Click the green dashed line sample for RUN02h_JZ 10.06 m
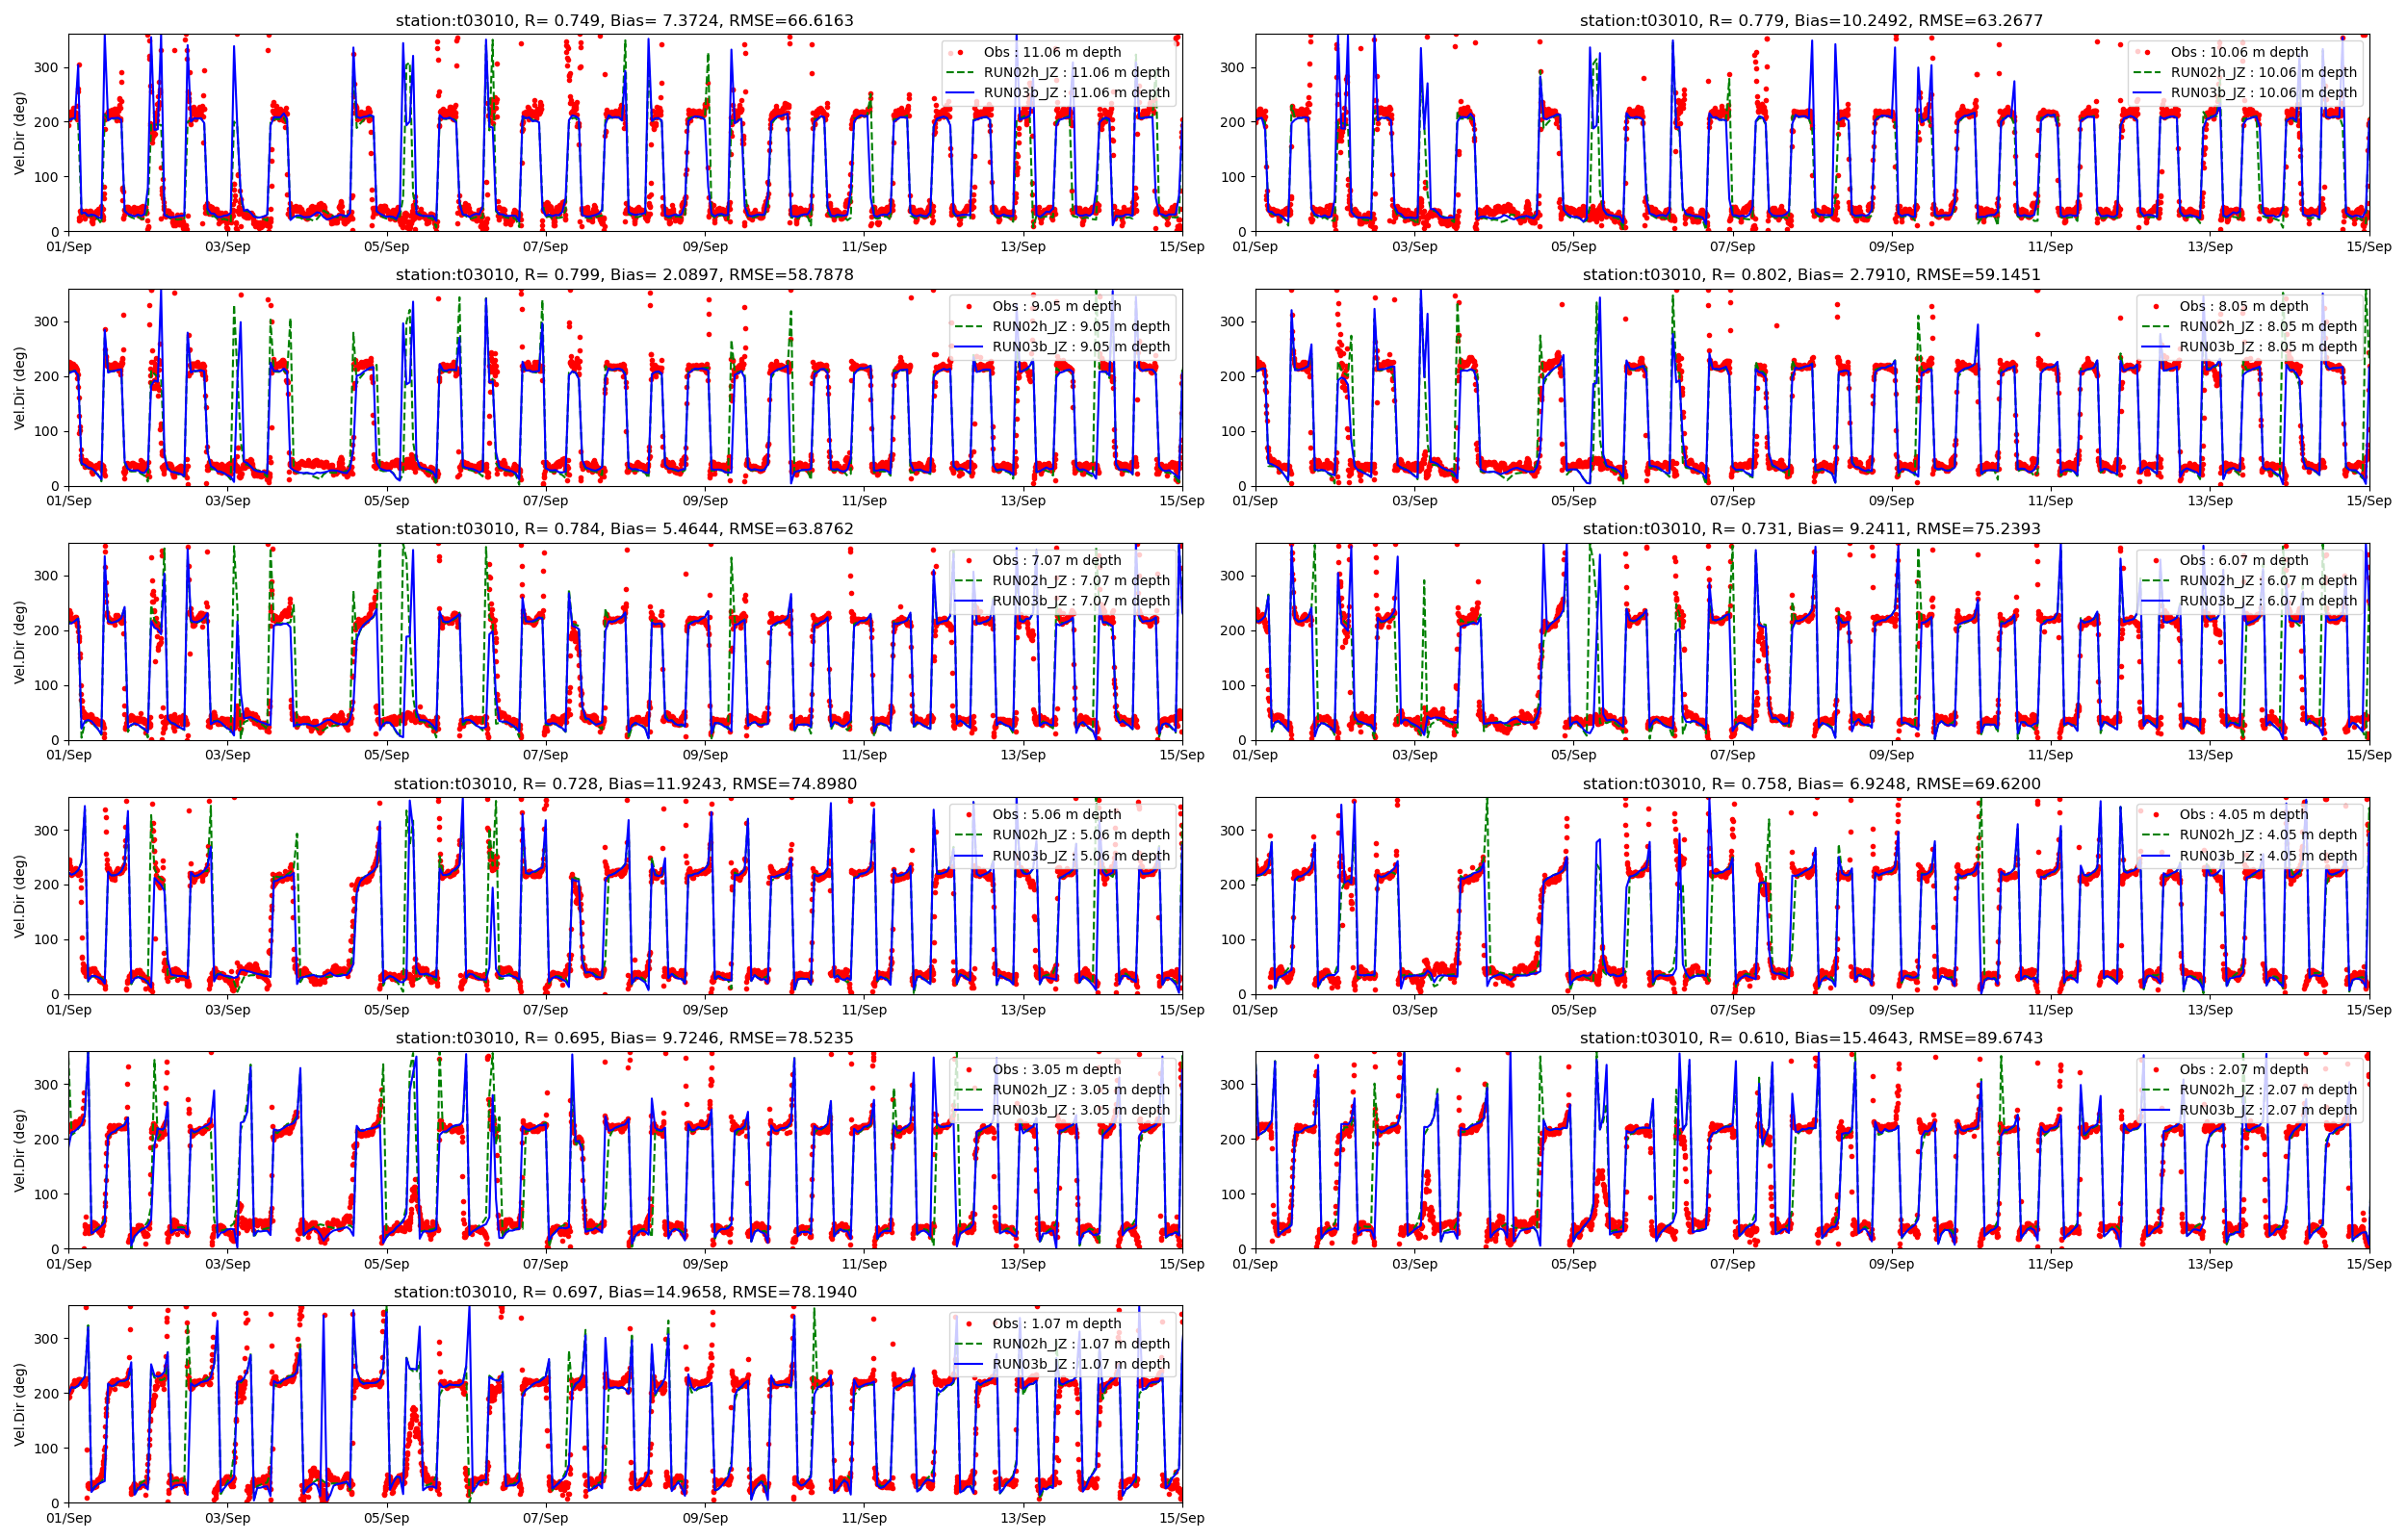 [x=2147, y=72]
